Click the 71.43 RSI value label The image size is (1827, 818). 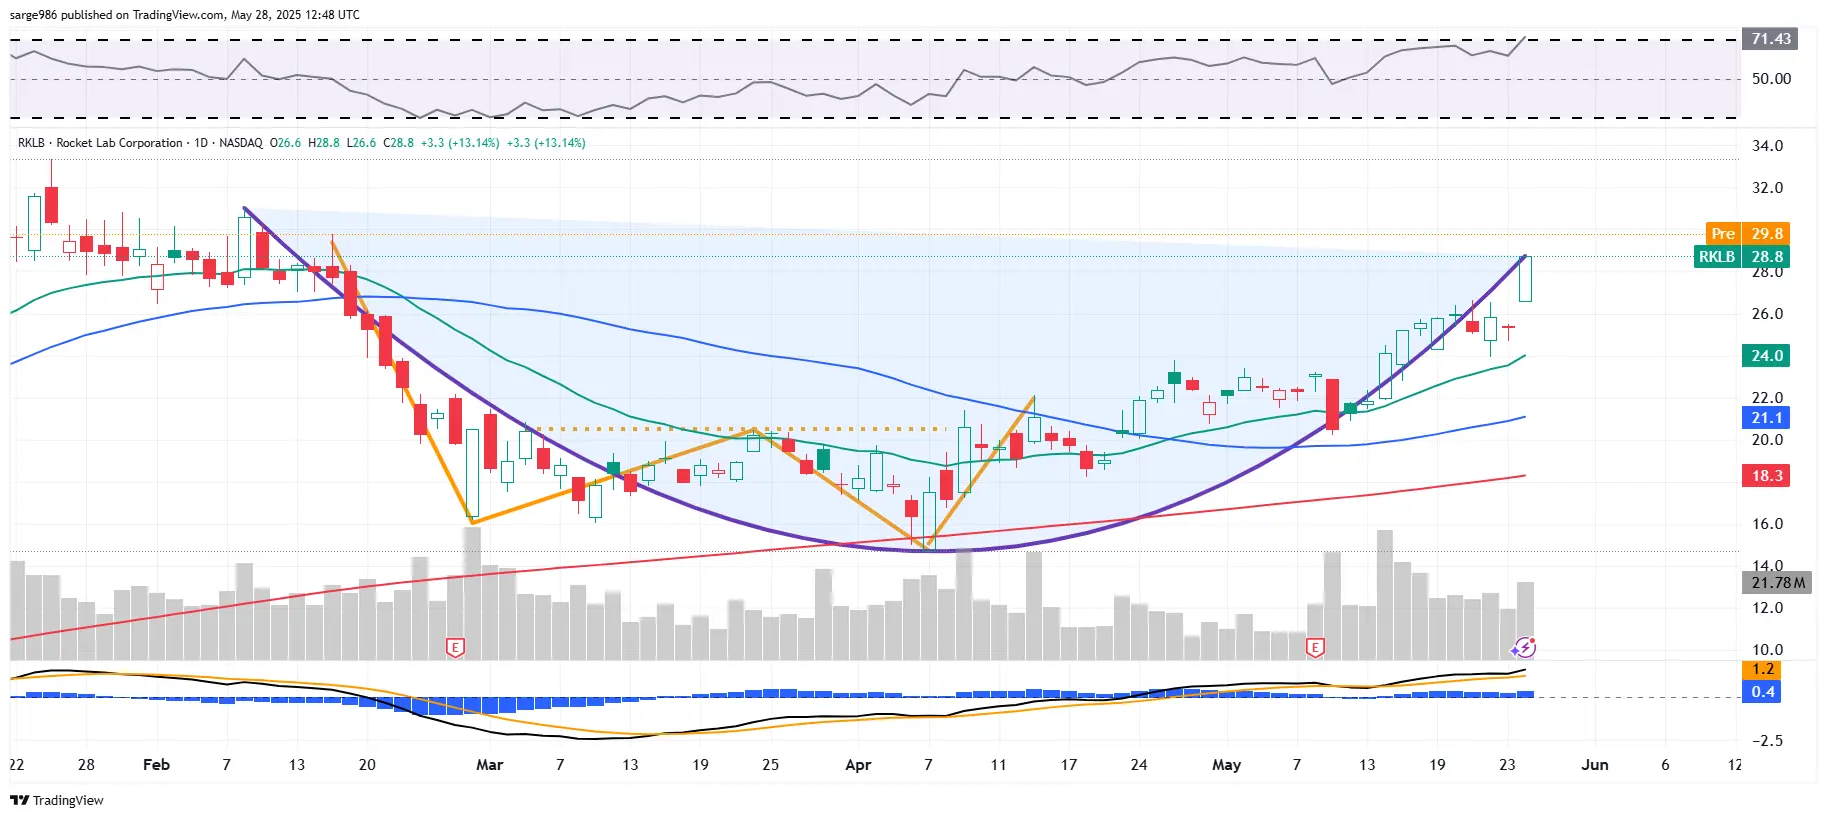(1771, 39)
